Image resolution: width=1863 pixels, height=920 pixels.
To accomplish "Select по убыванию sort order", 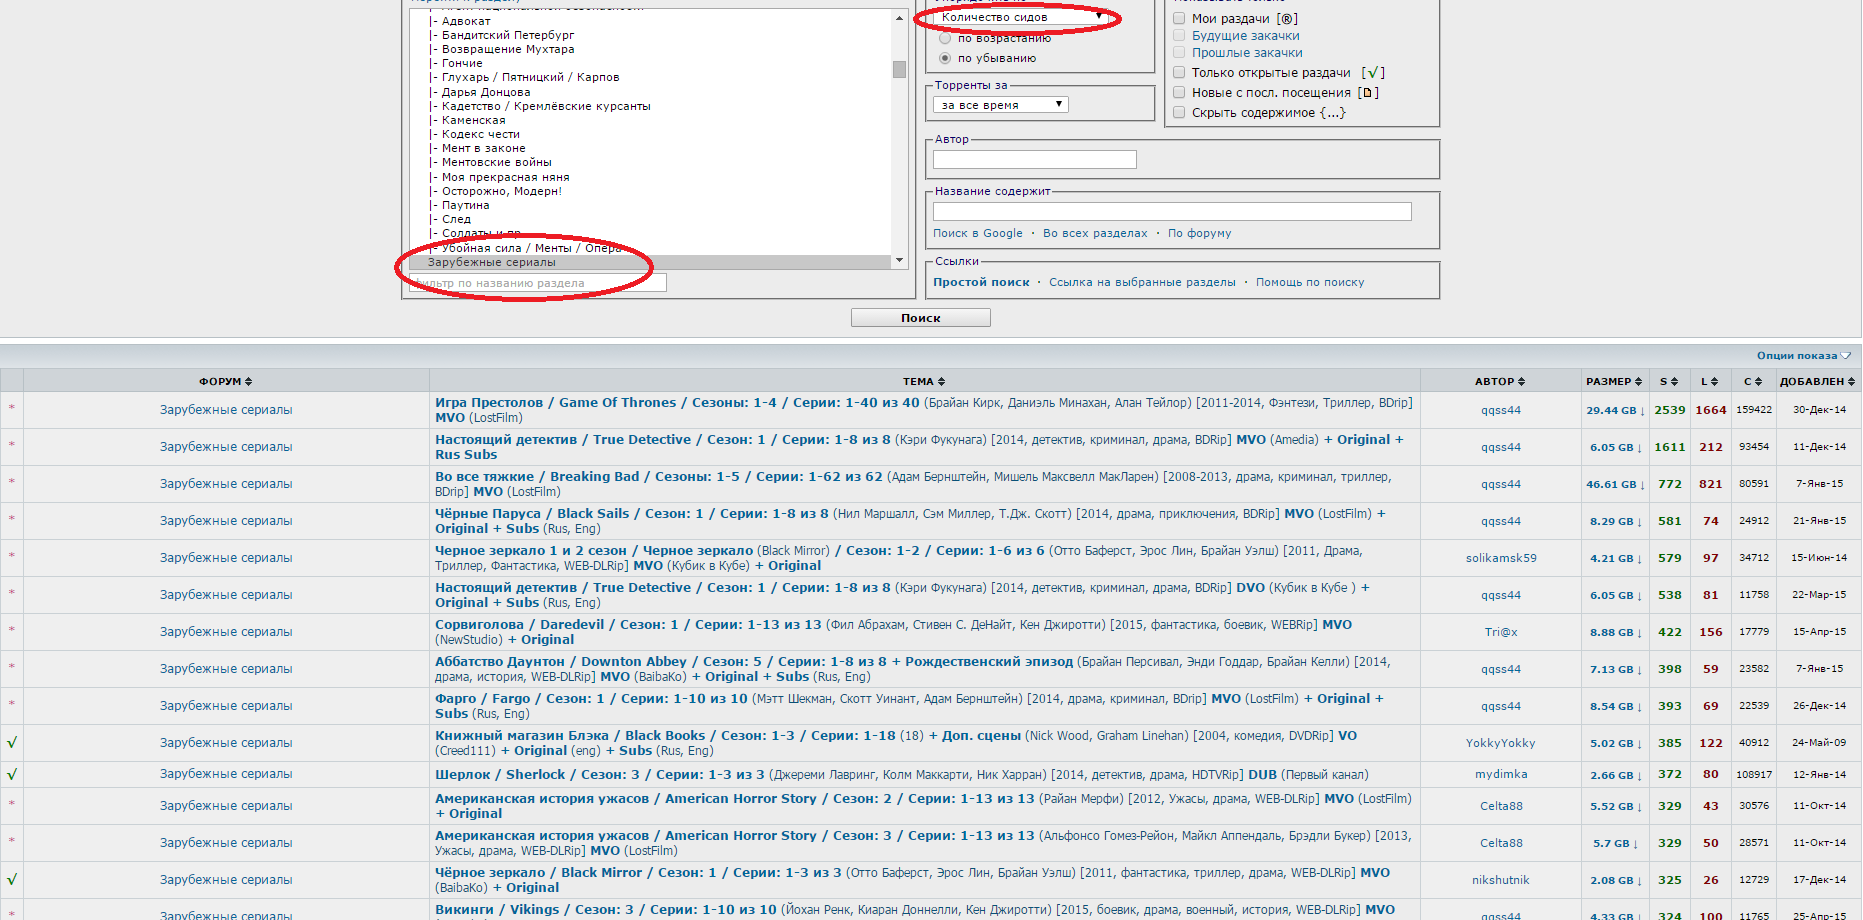I will [945, 58].
